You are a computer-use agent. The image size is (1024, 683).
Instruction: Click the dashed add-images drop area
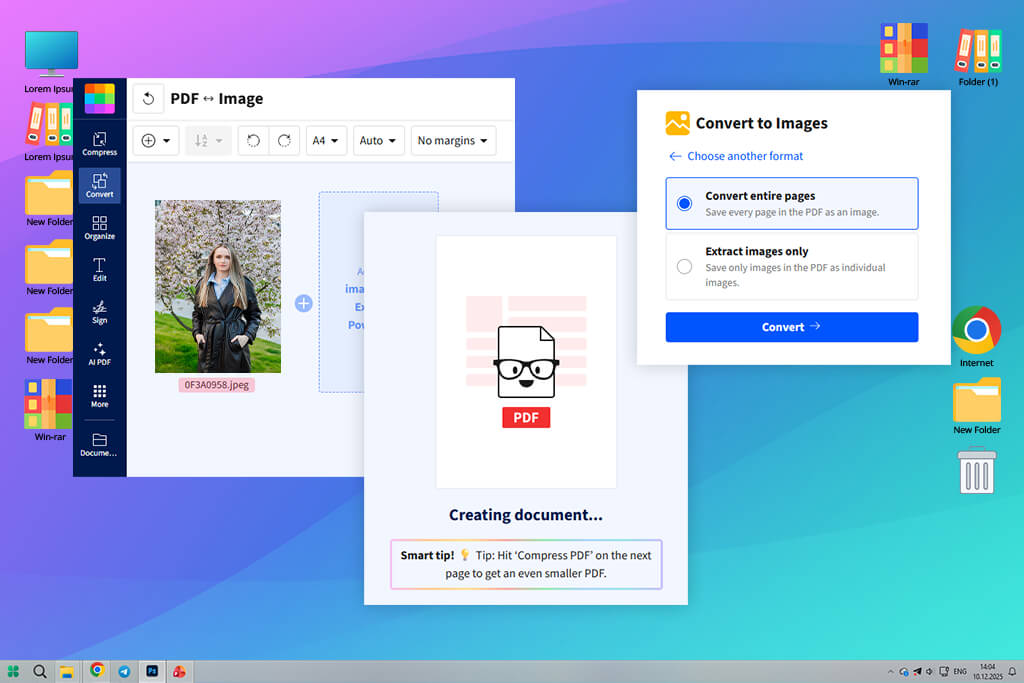click(342, 292)
